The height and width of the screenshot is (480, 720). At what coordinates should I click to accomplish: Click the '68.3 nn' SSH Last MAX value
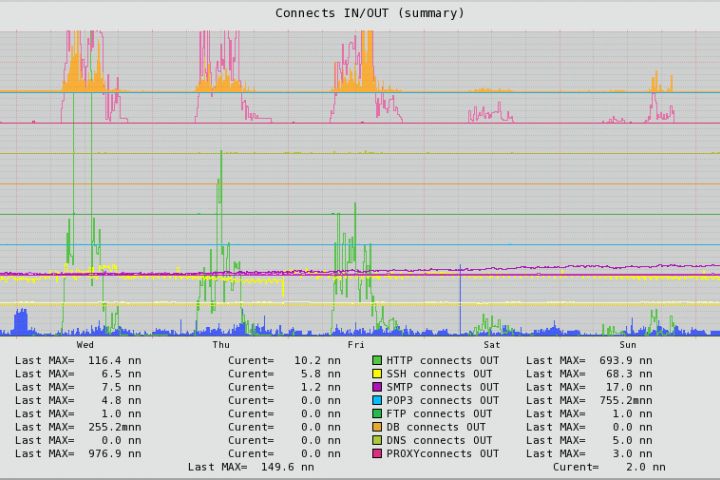click(x=629, y=374)
